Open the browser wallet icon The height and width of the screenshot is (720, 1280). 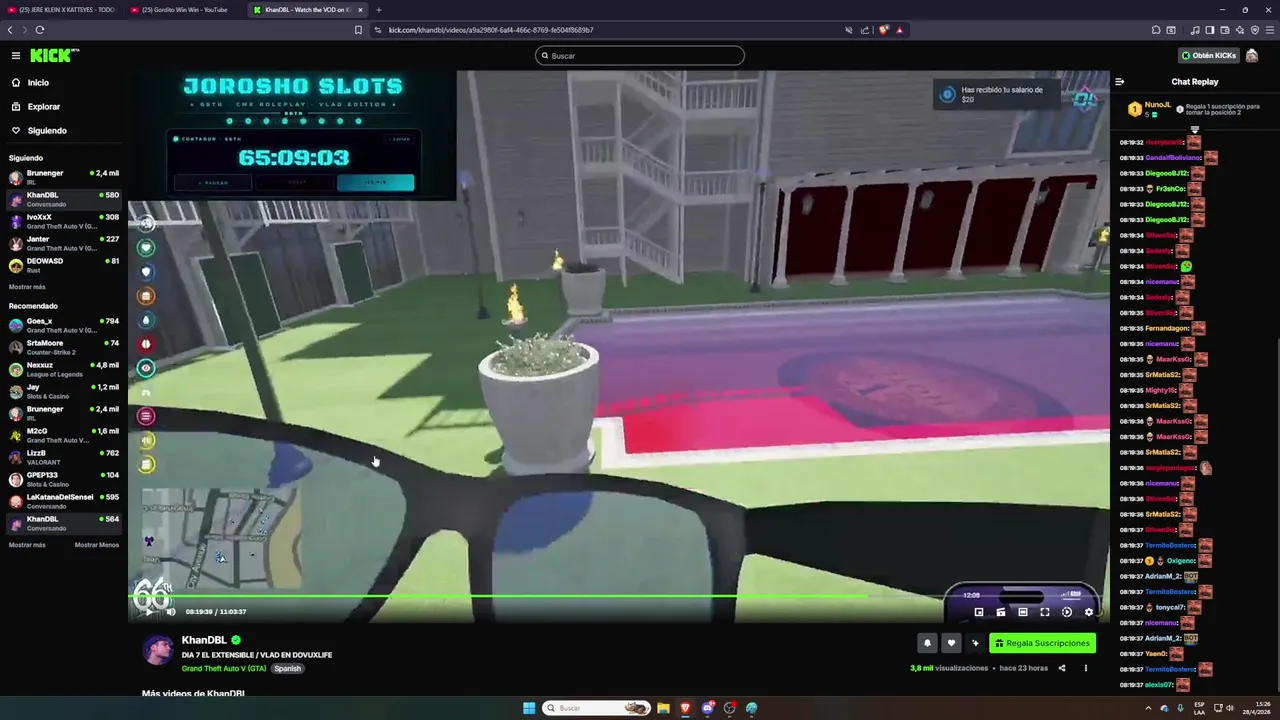1225,30
